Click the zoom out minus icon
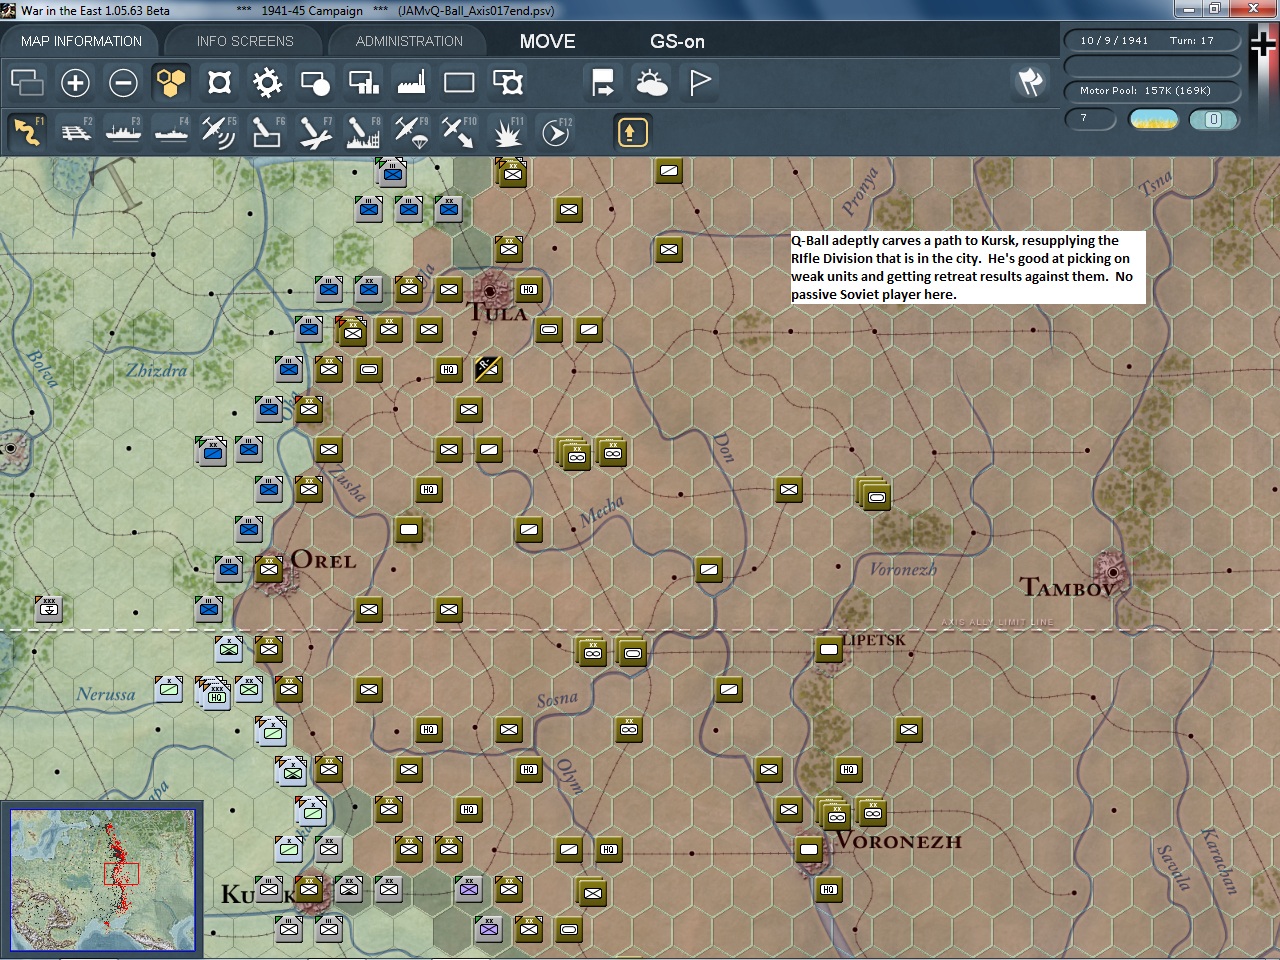 tap(123, 82)
